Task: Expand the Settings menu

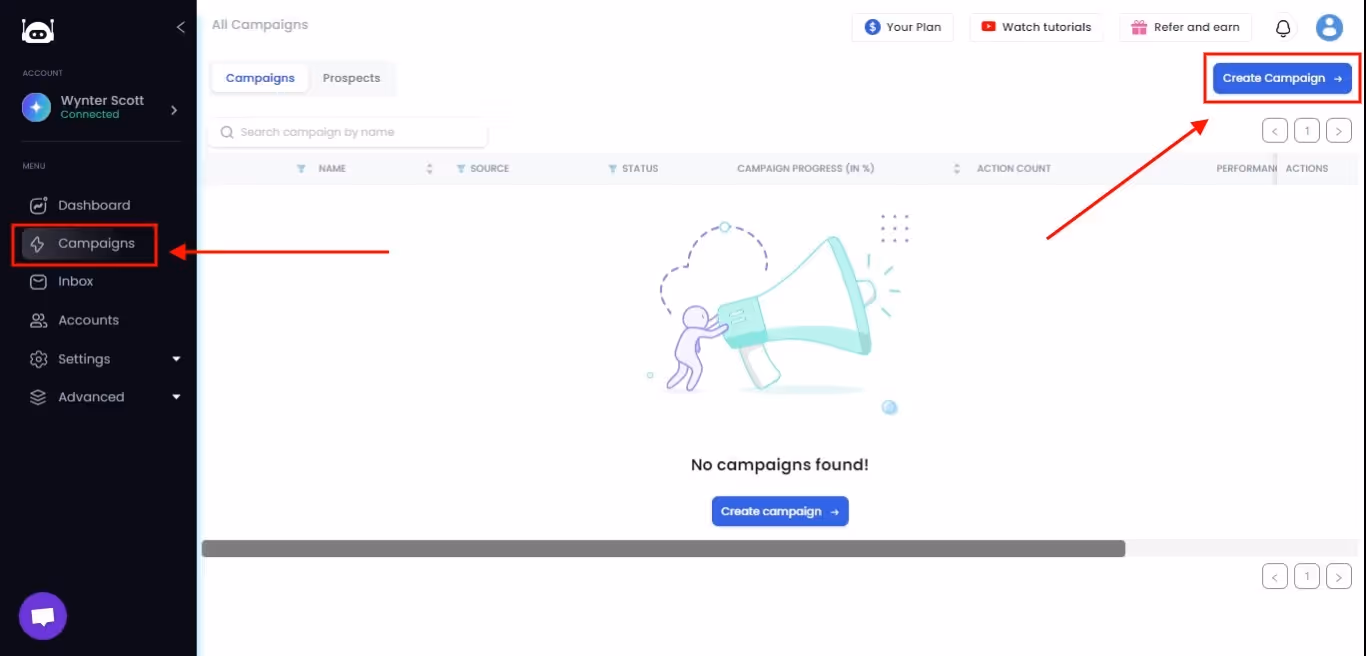Action: 85,358
